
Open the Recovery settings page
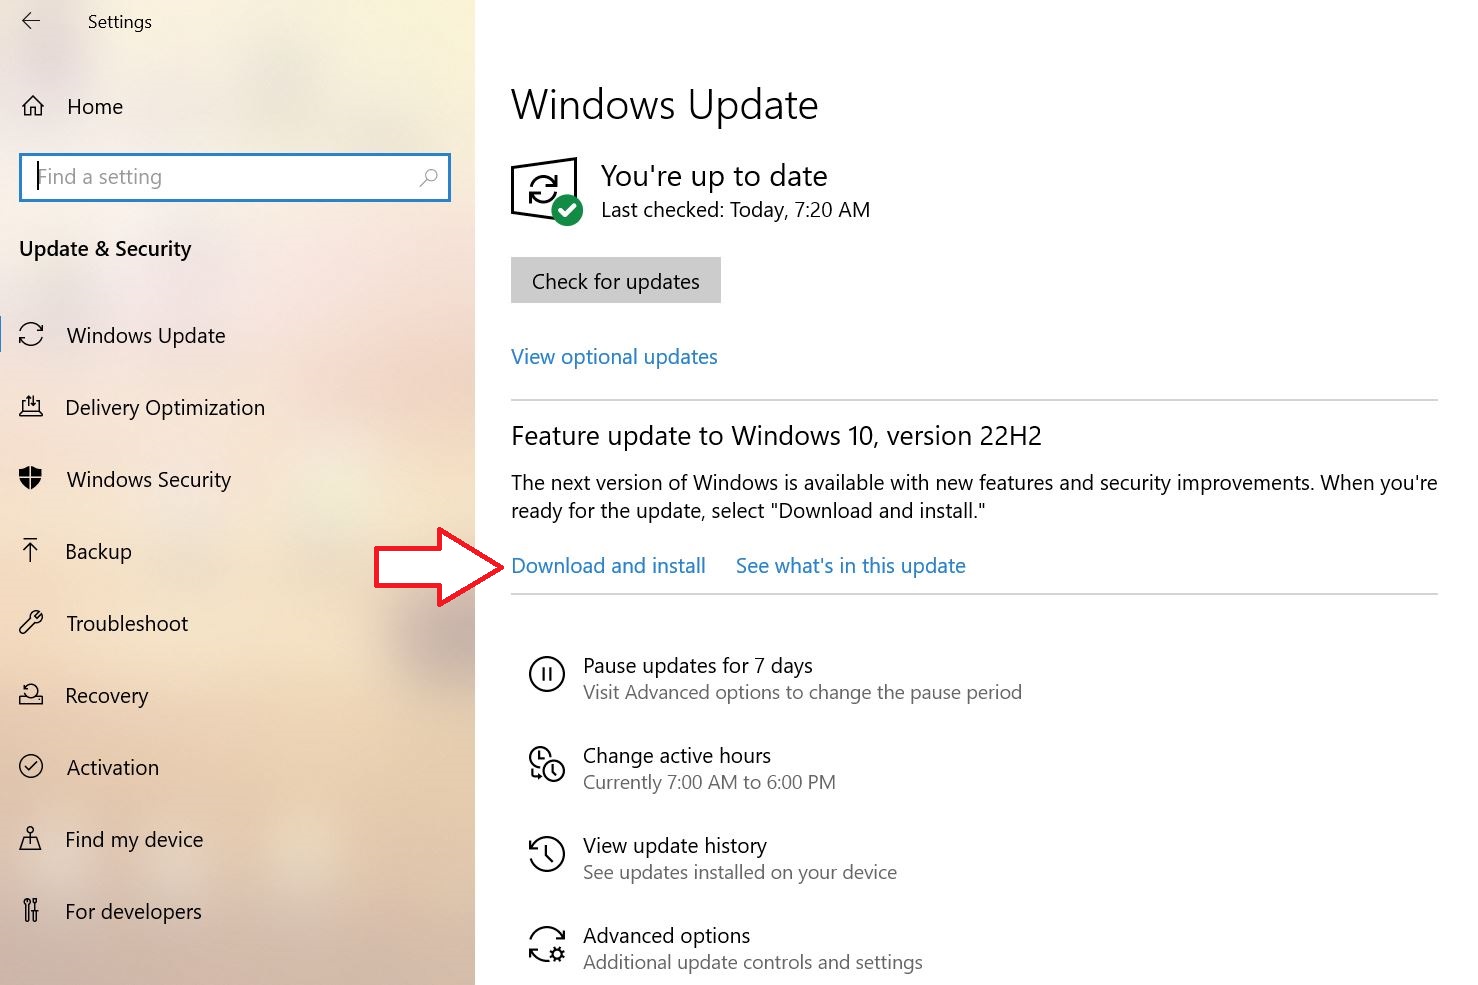[x=106, y=696]
